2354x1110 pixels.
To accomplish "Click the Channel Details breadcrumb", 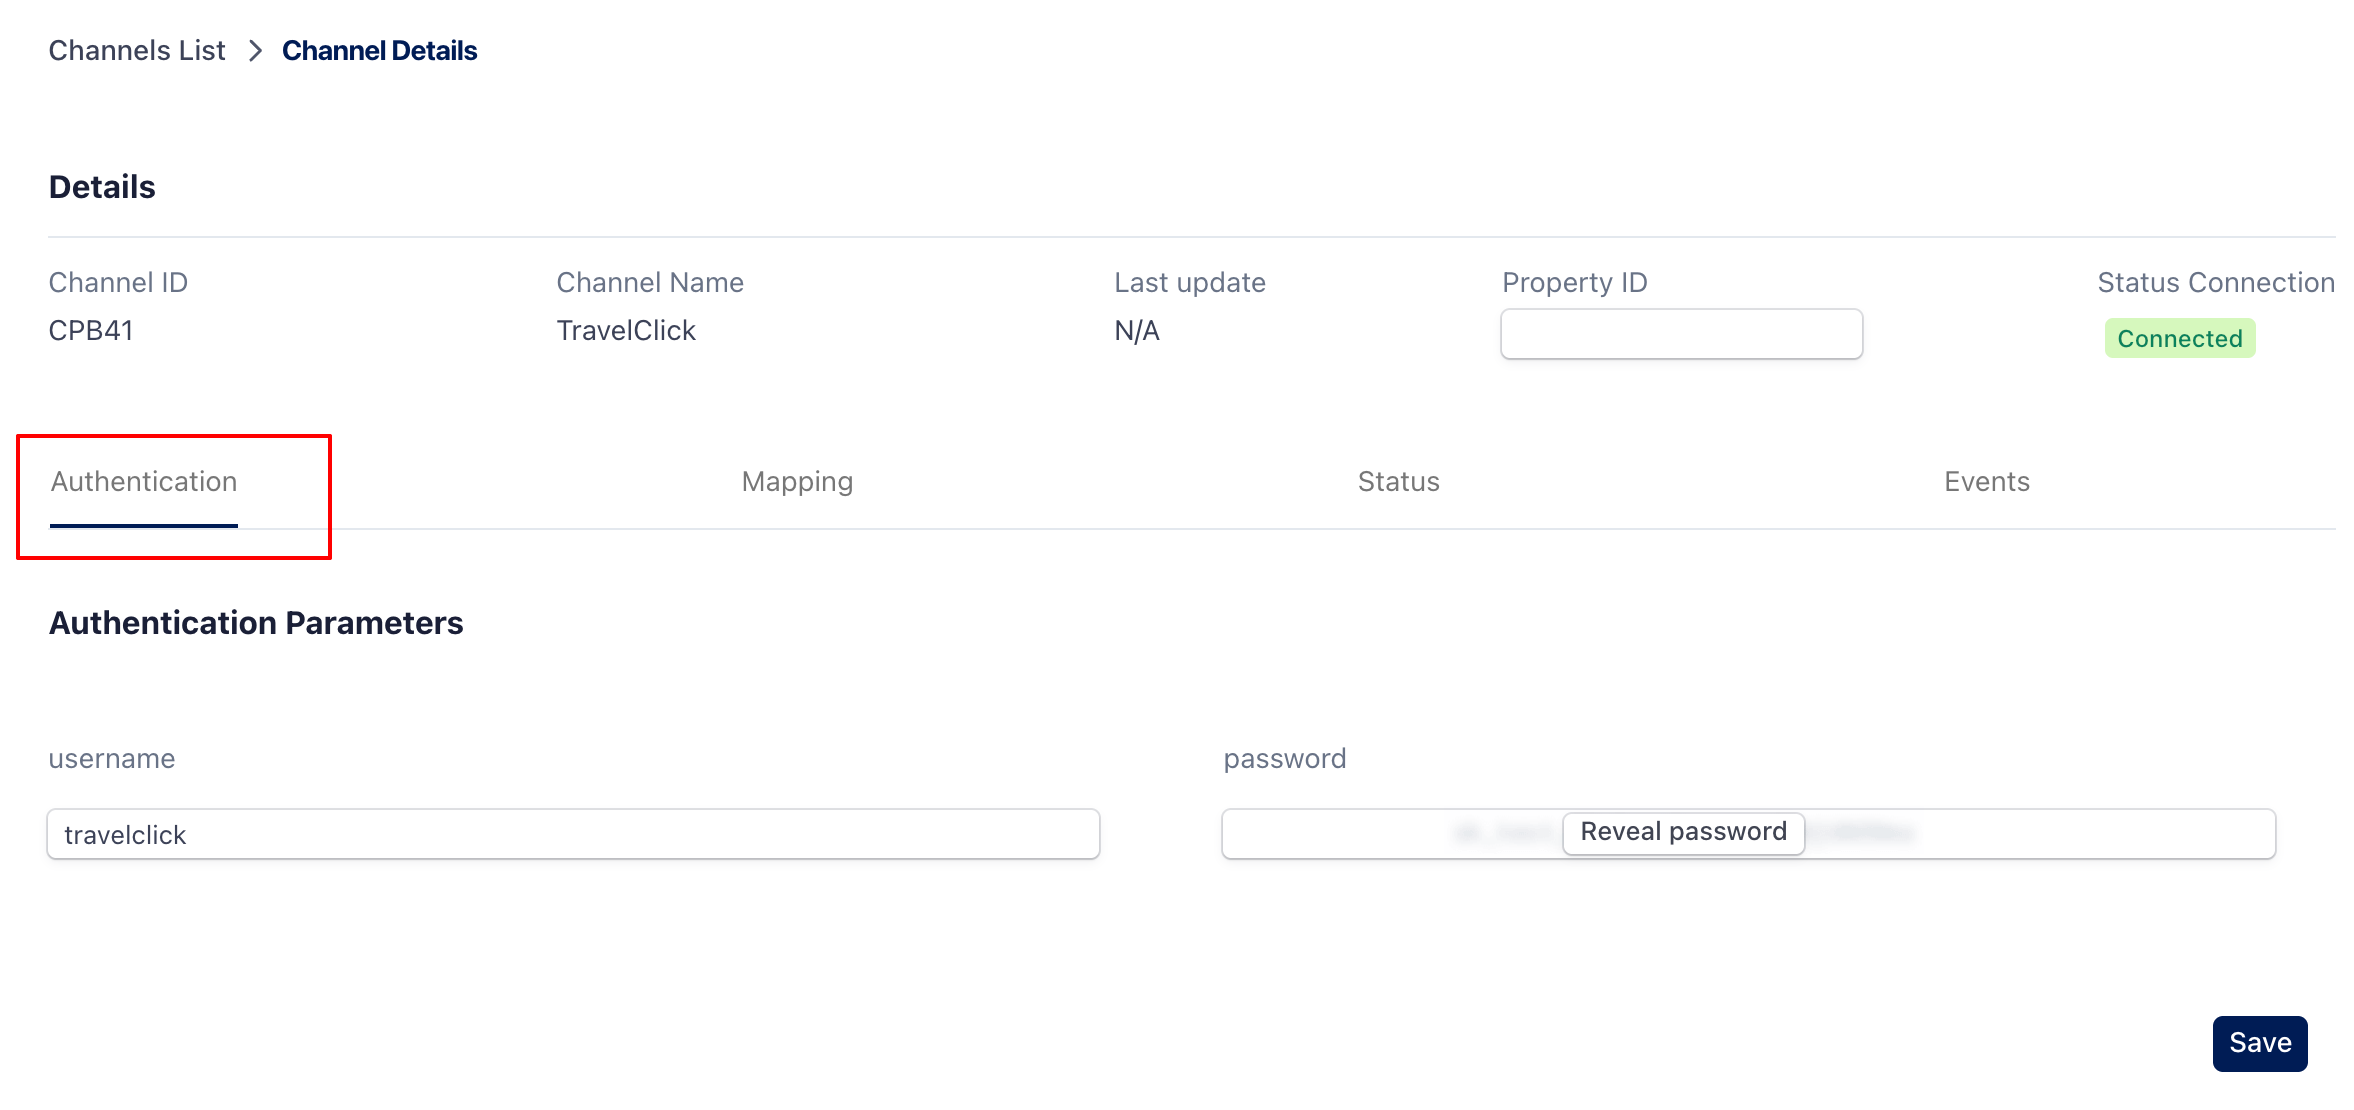I will (x=379, y=51).
